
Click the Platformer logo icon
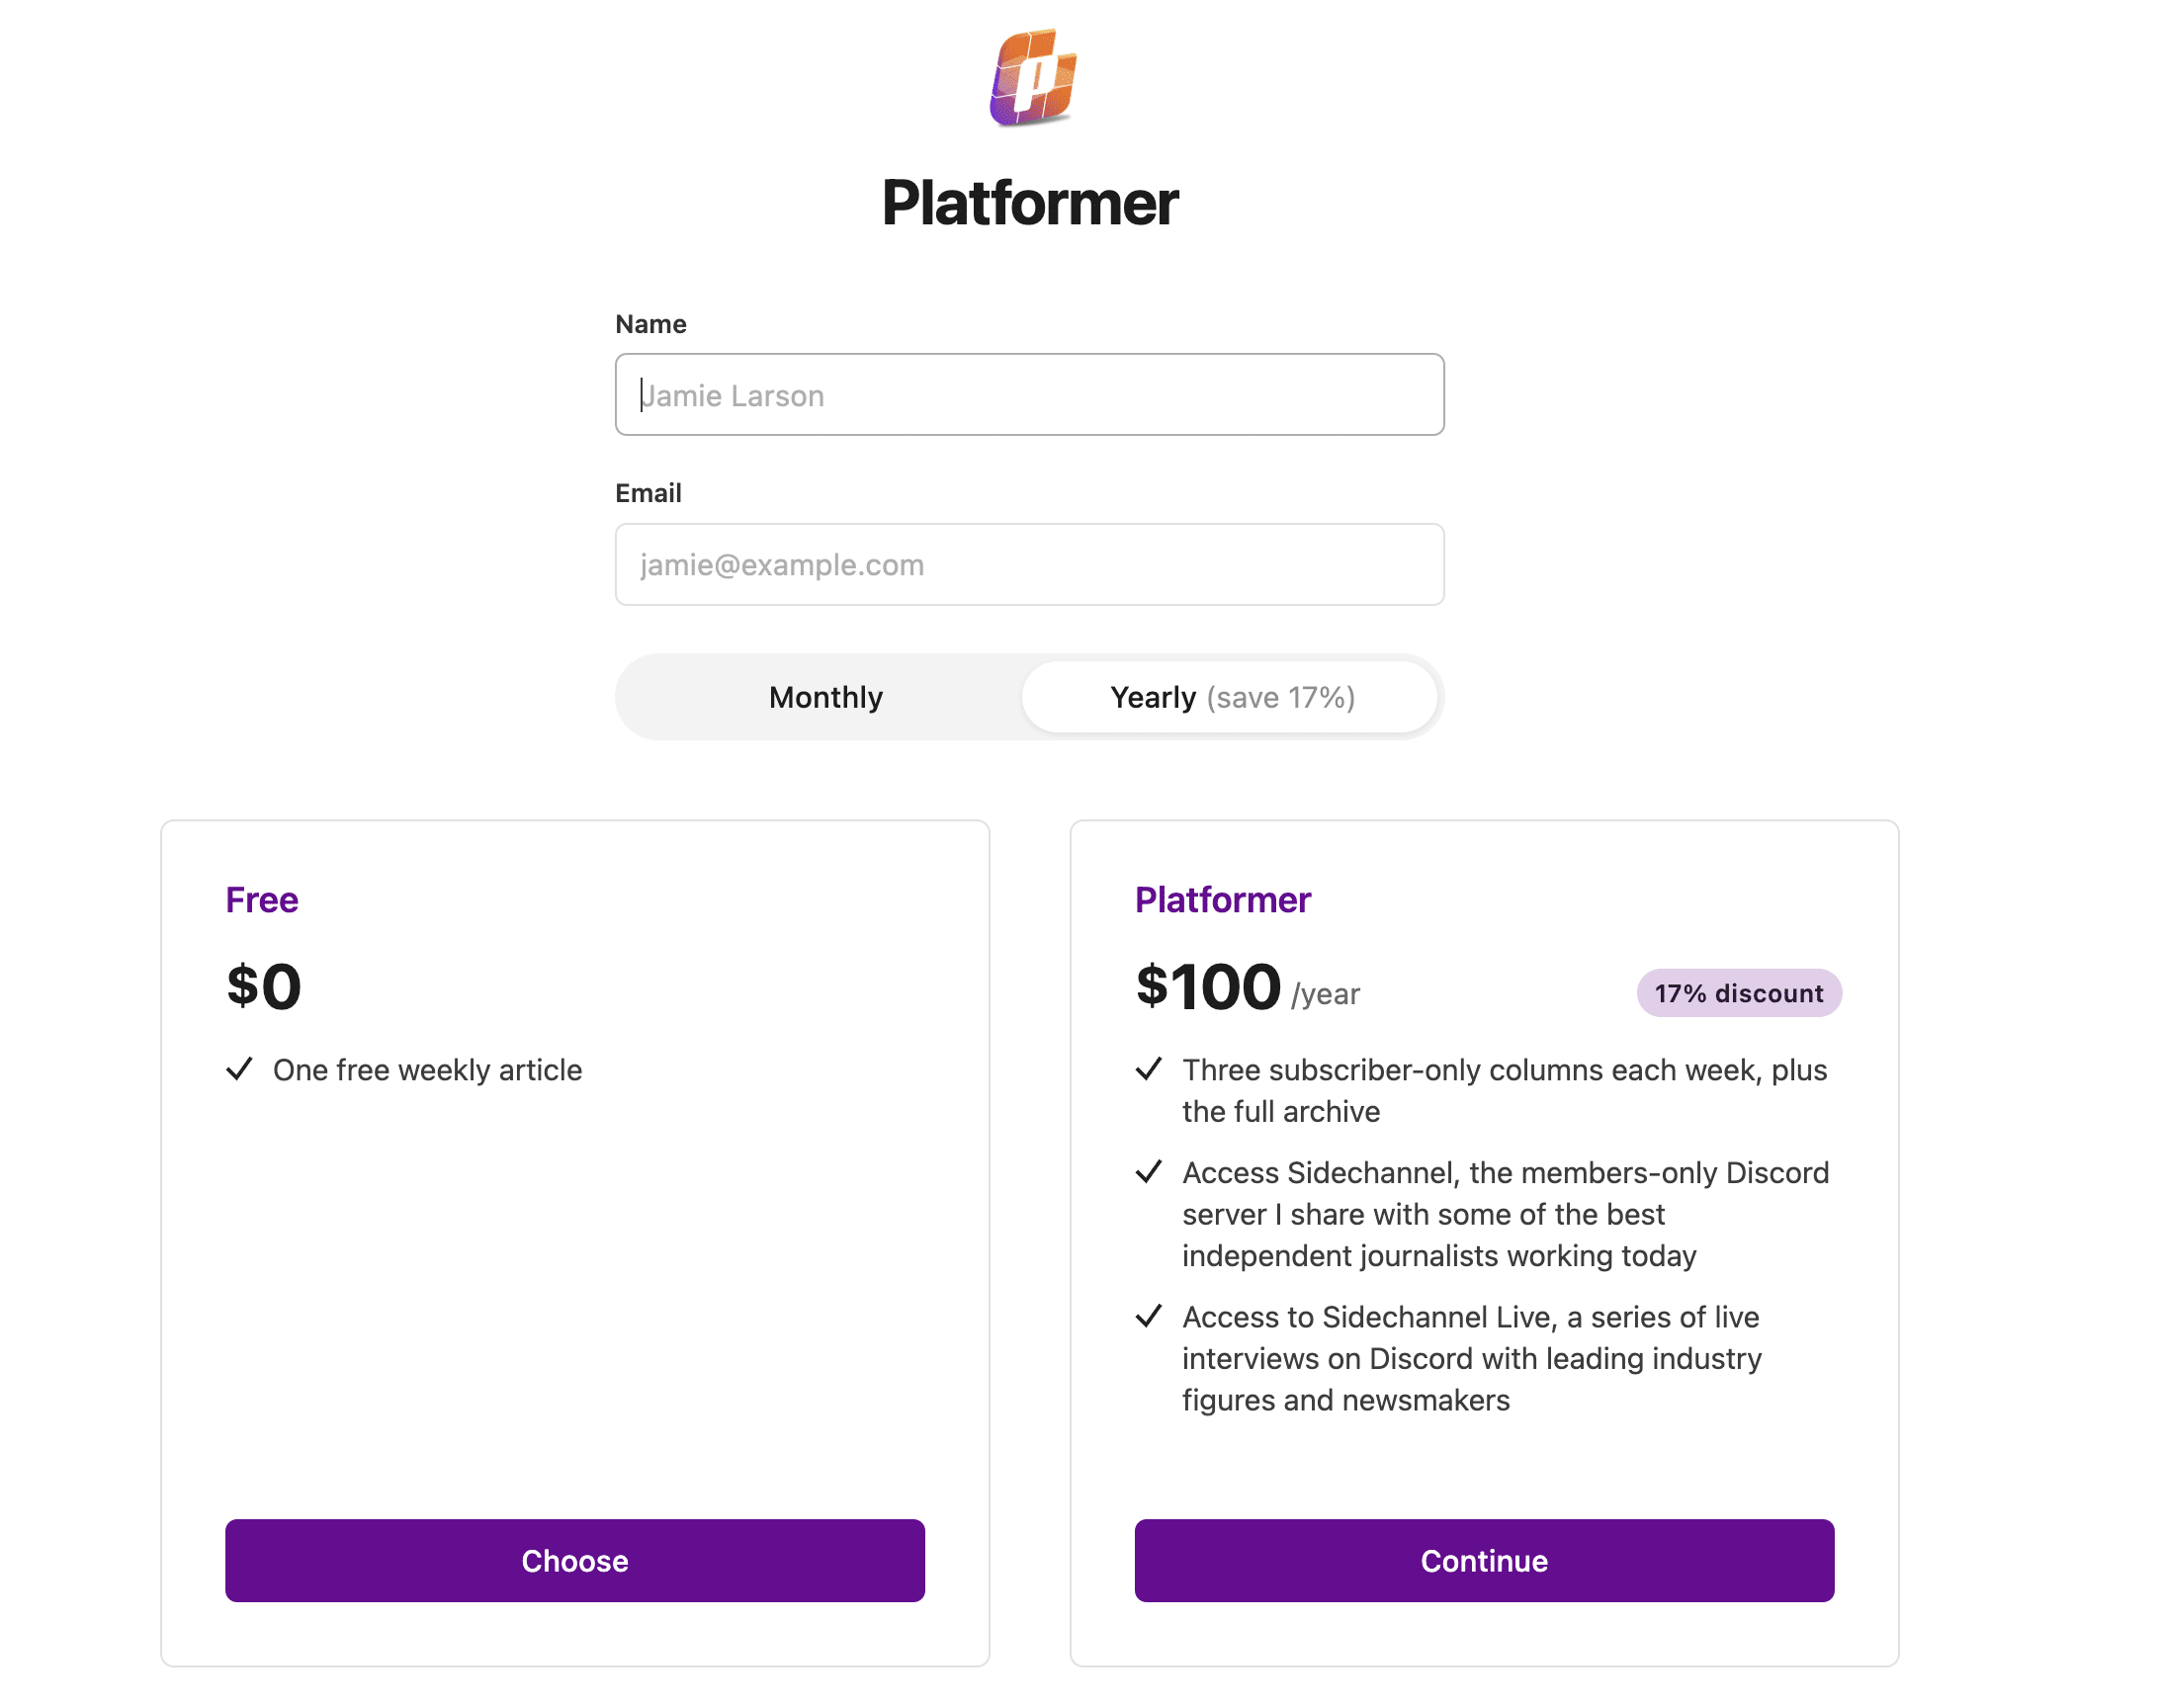1032,78
